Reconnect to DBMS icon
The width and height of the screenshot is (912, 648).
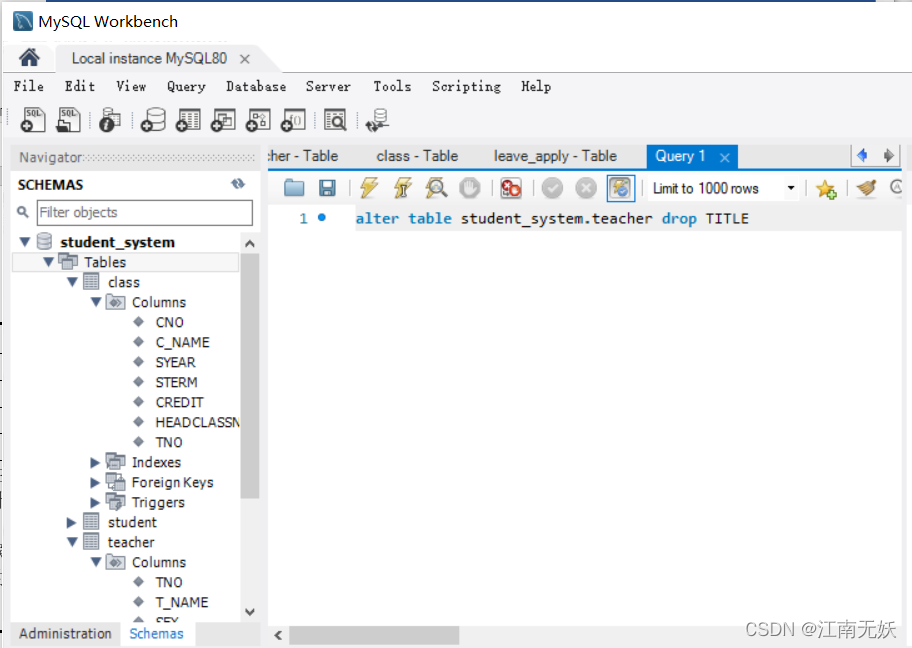pyautogui.click(x=377, y=120)
